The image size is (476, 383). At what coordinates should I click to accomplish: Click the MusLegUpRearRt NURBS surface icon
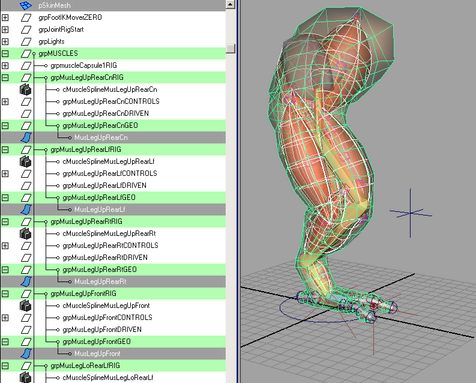26,281
